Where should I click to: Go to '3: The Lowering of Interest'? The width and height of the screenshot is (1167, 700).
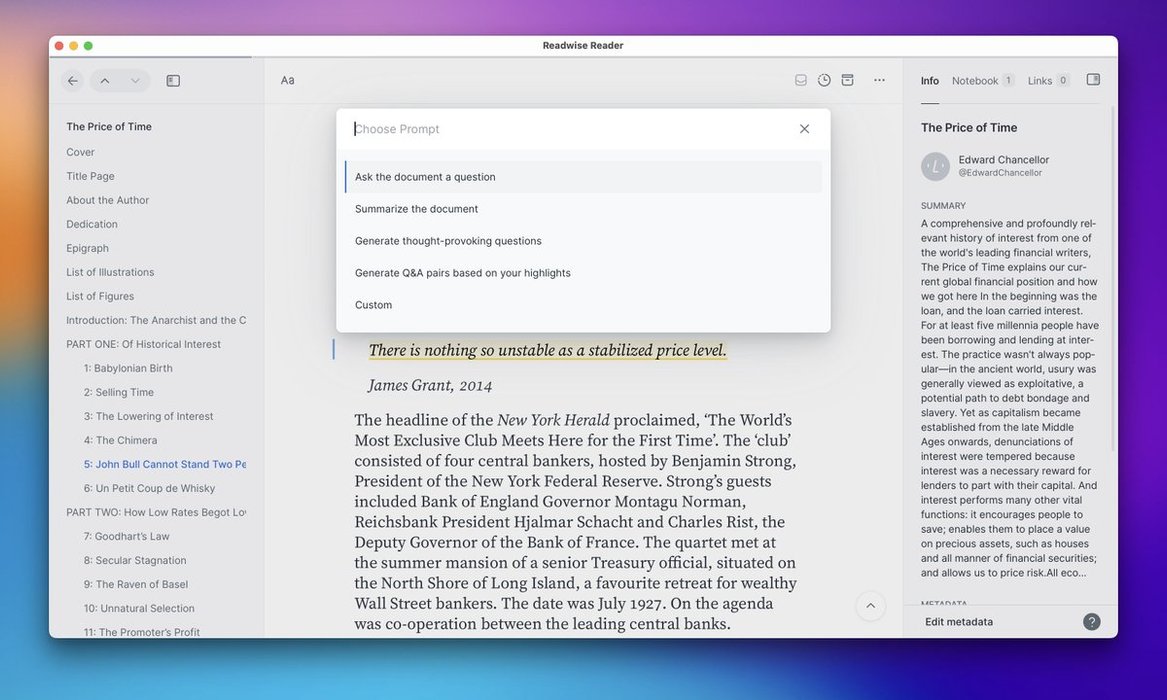click(148, 417)
